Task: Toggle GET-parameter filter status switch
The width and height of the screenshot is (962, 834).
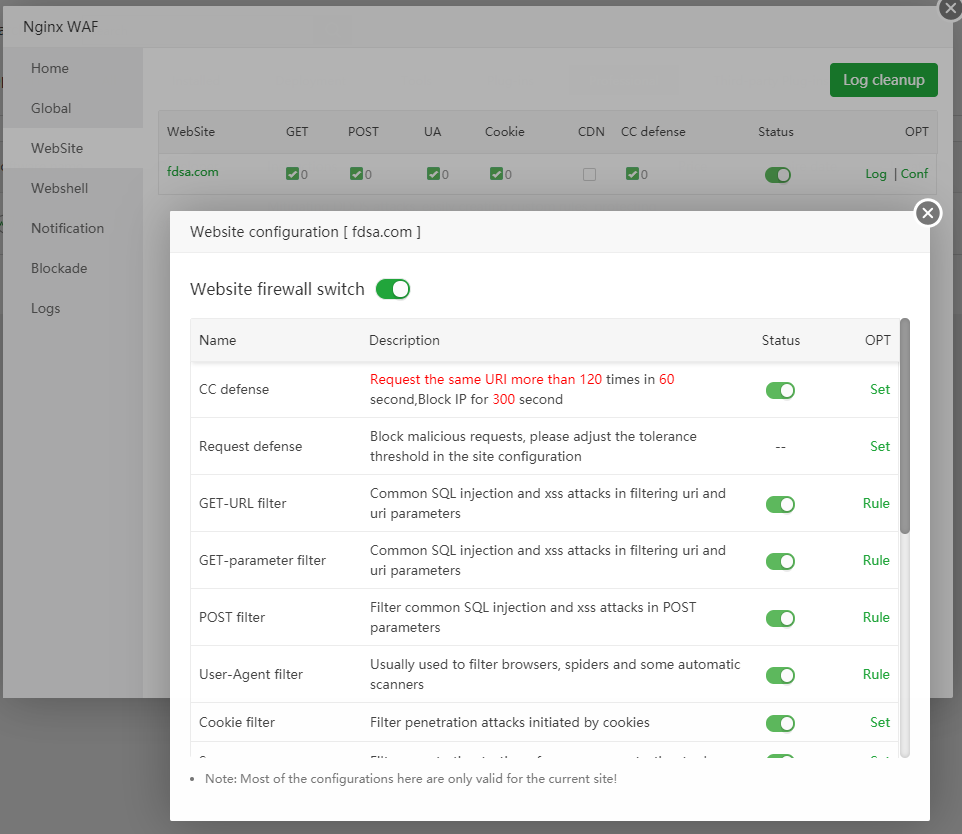Action: (x=780, y=561)
